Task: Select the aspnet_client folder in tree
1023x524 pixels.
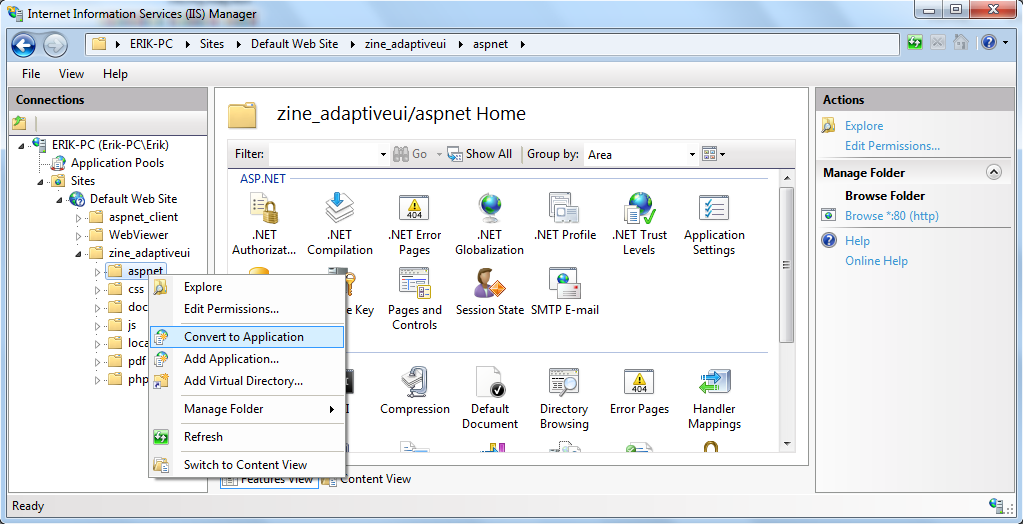Action: coord(143,217)
